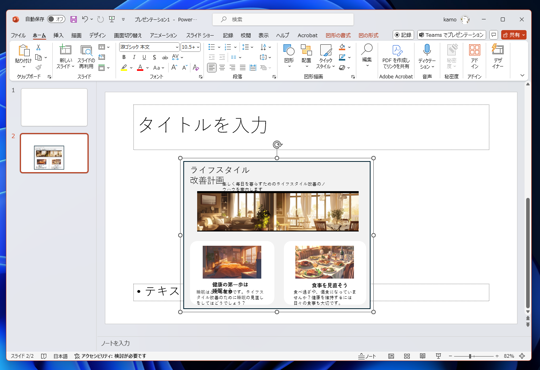
Task: Click the Cut scissors icon
Action: click(x=38, y=47)
